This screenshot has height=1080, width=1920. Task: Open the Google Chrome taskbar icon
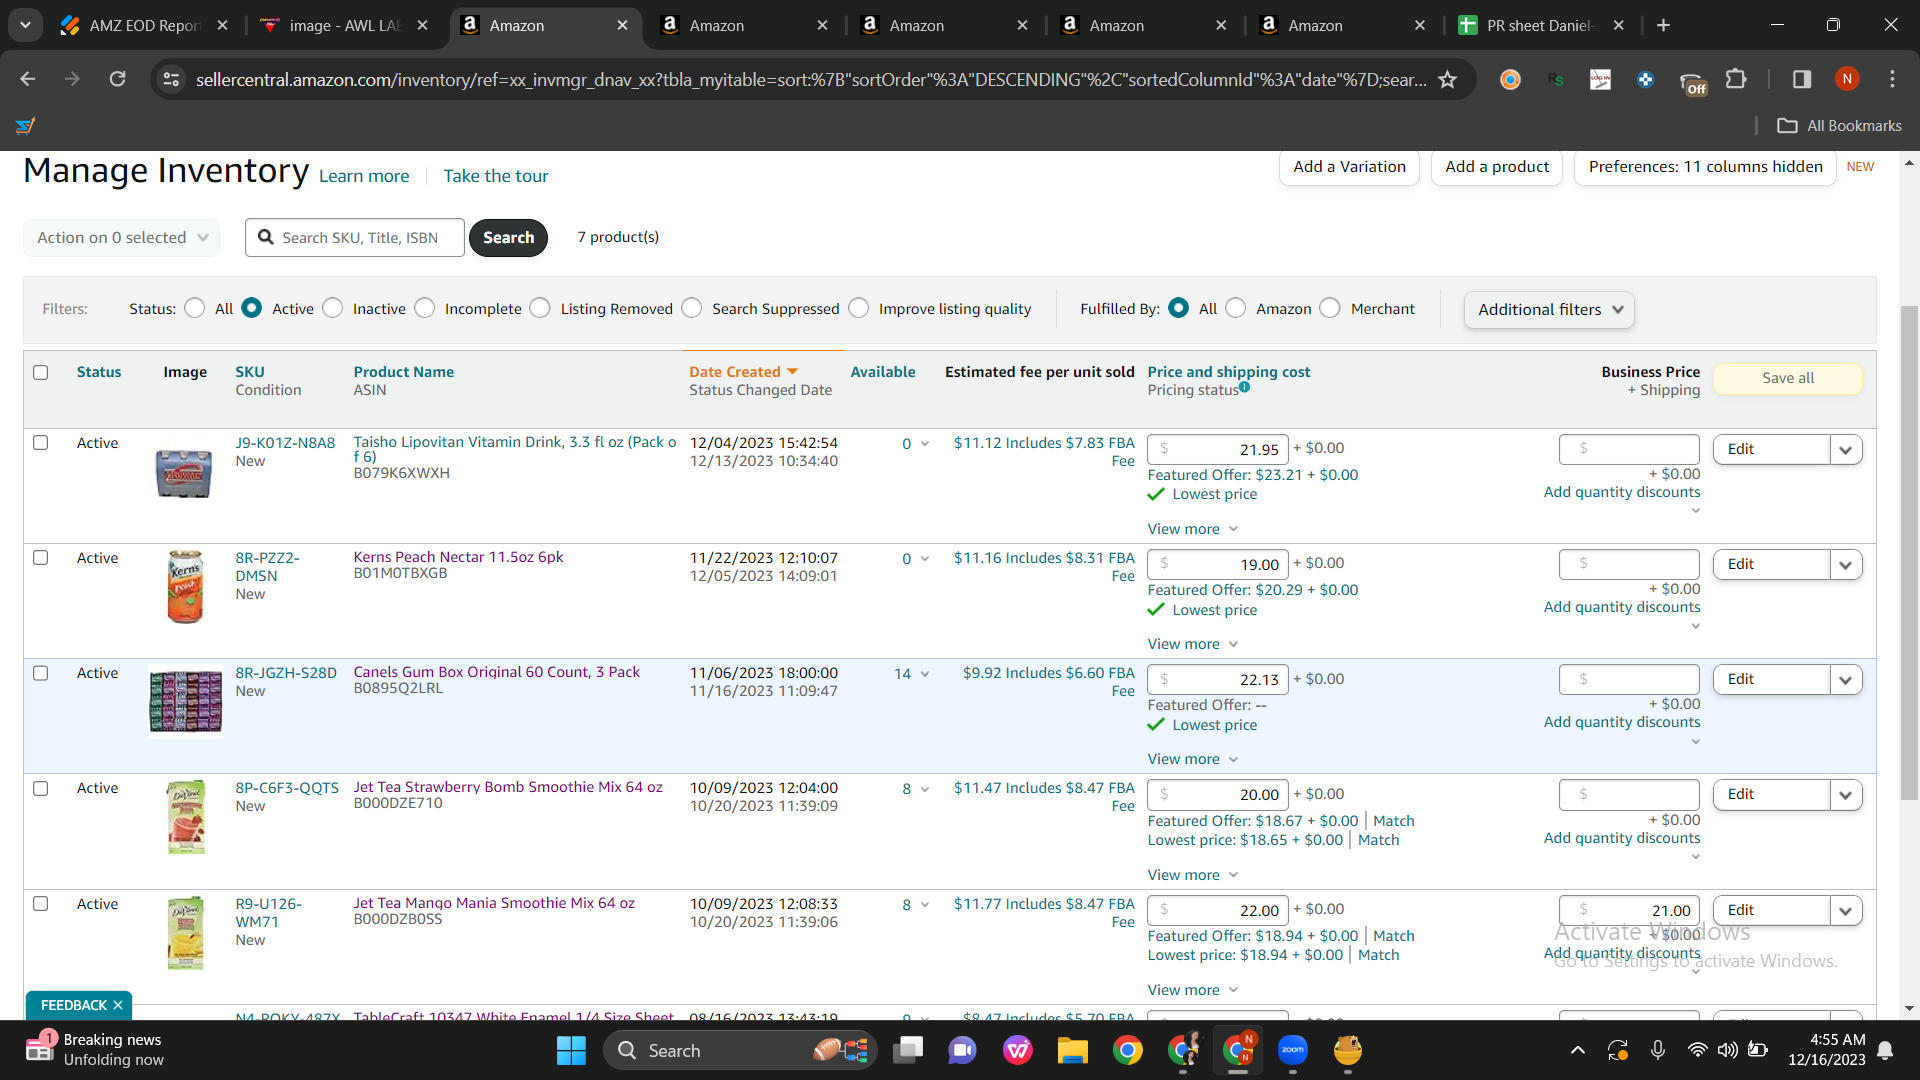(1128, 1050)
